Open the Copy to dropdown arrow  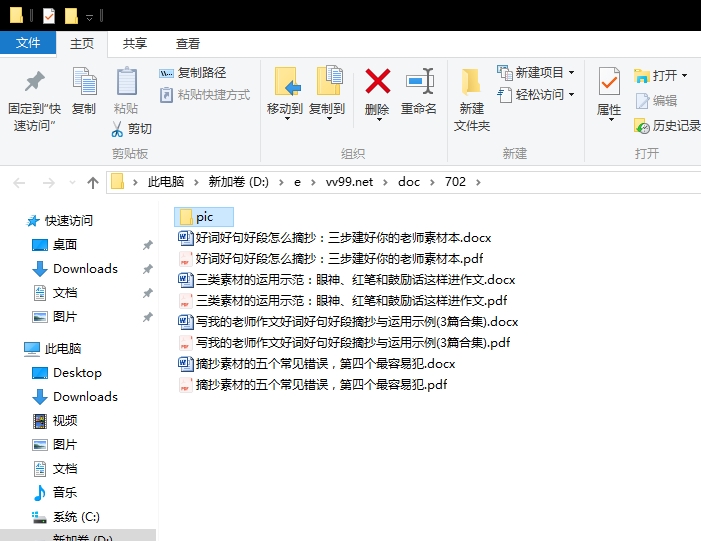click(x=329, y=119)
